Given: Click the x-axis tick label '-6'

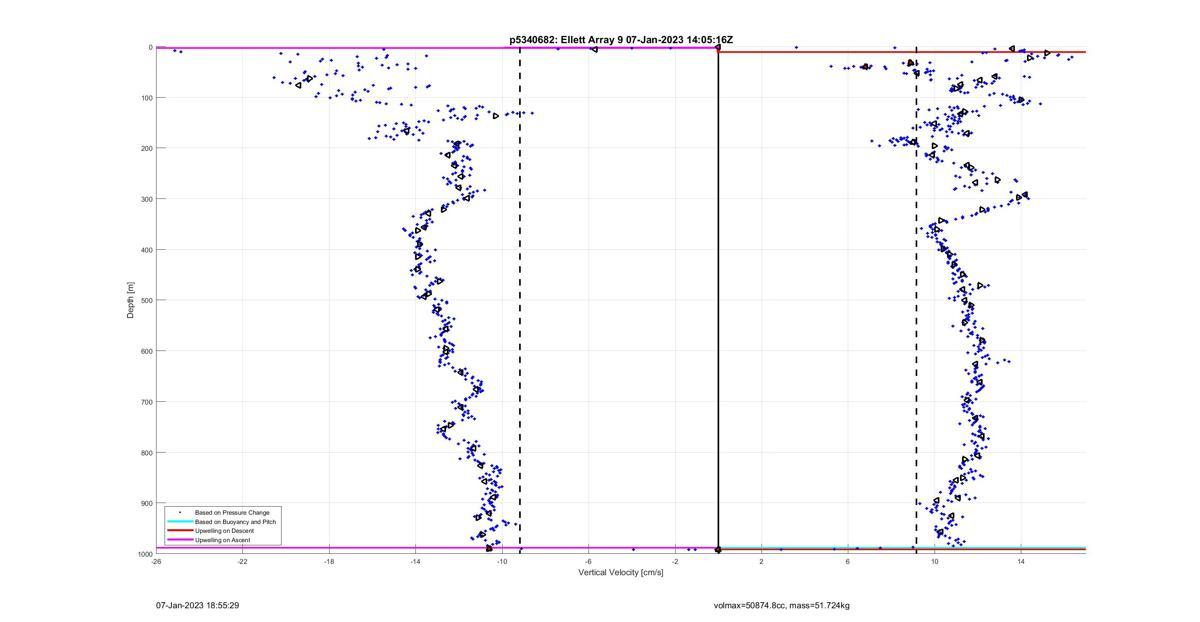Looking at the screenshot, I should pyautogui.click(x=588, y=562).
